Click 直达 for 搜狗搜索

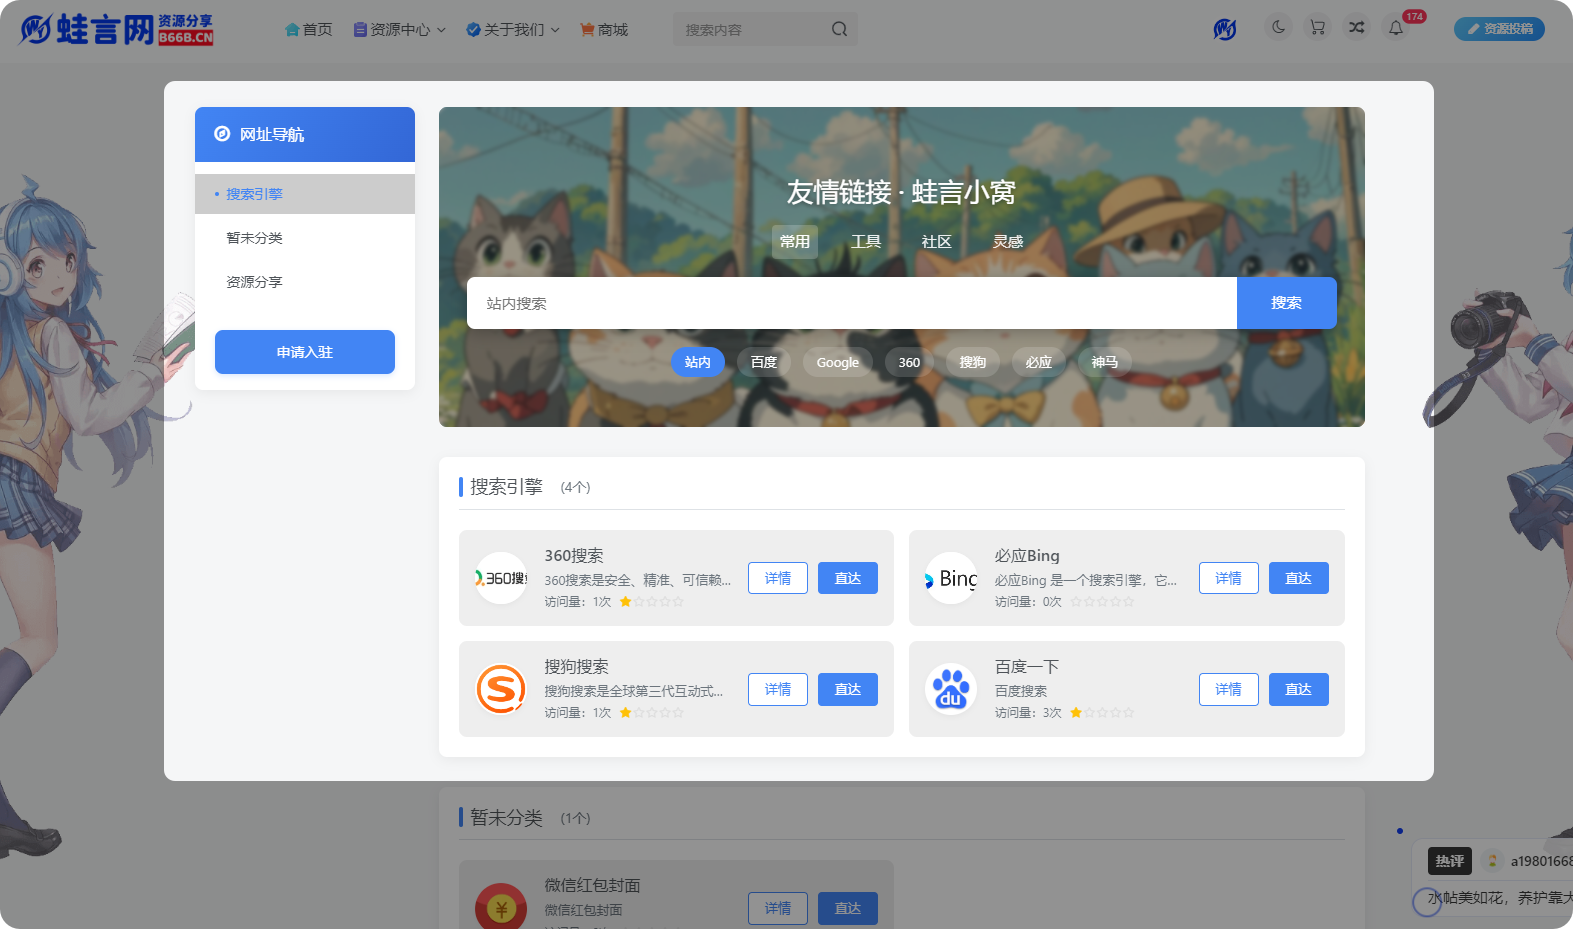coord(848,689)
